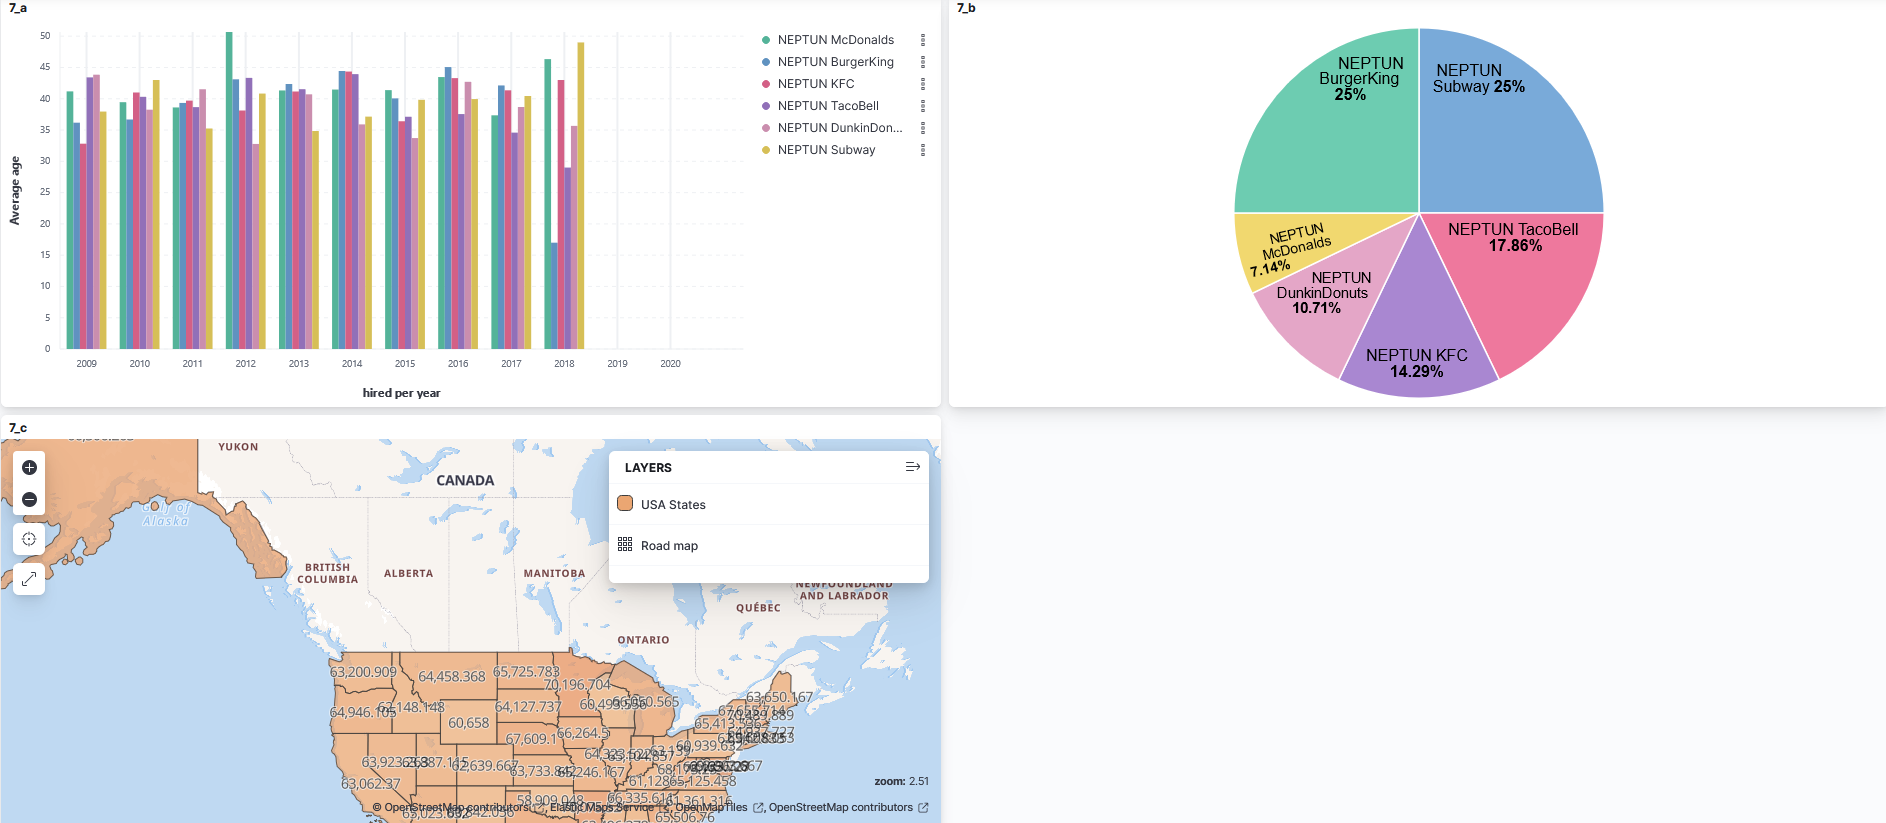Click the ONTARIO map label
Screen dimensions: 1886x823
click(x=643, y=640)
